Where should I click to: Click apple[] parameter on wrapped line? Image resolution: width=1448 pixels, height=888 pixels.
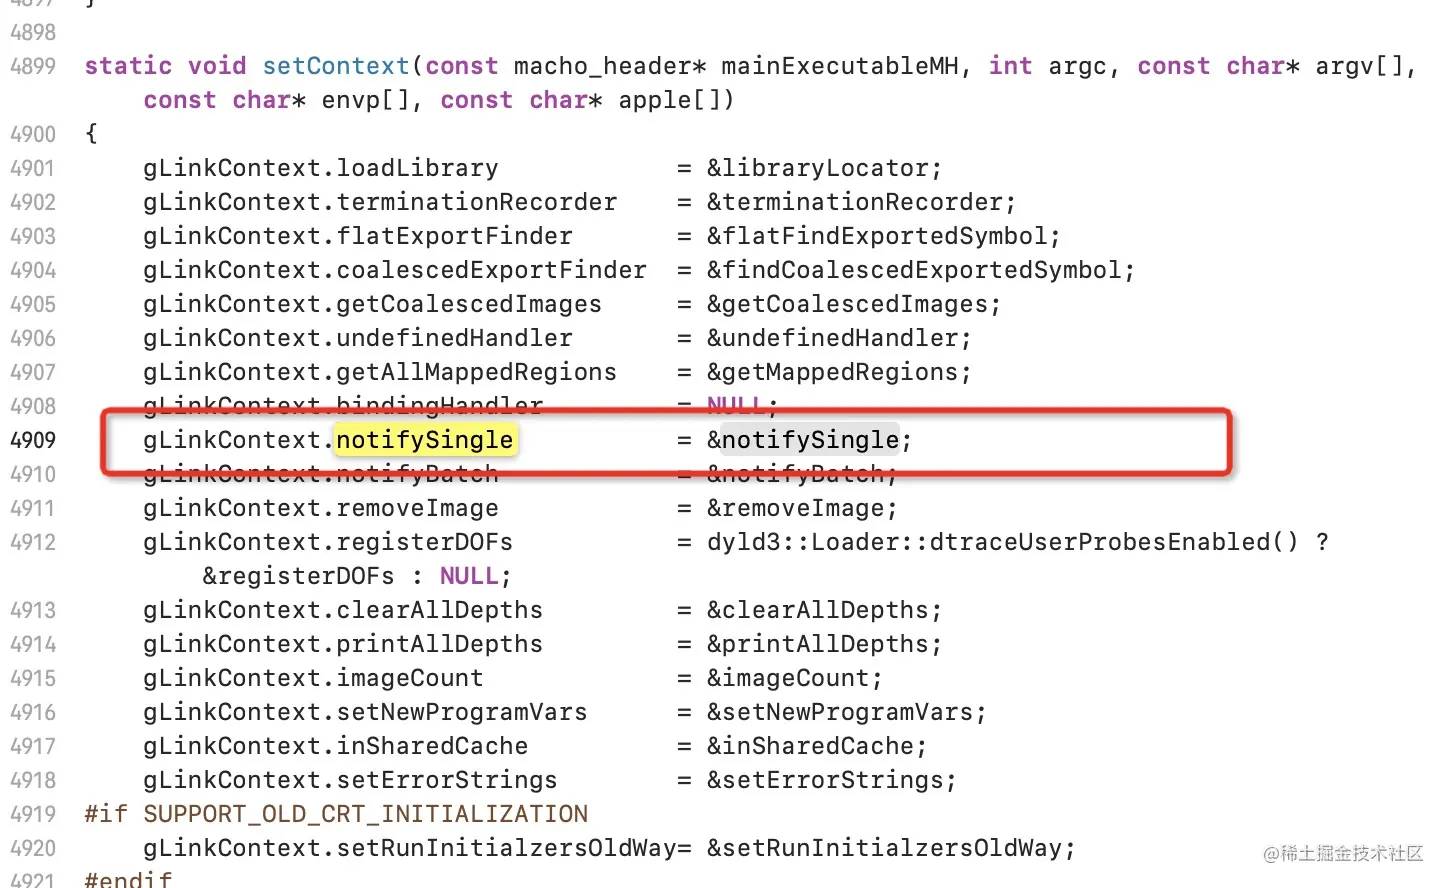[669, 100]
